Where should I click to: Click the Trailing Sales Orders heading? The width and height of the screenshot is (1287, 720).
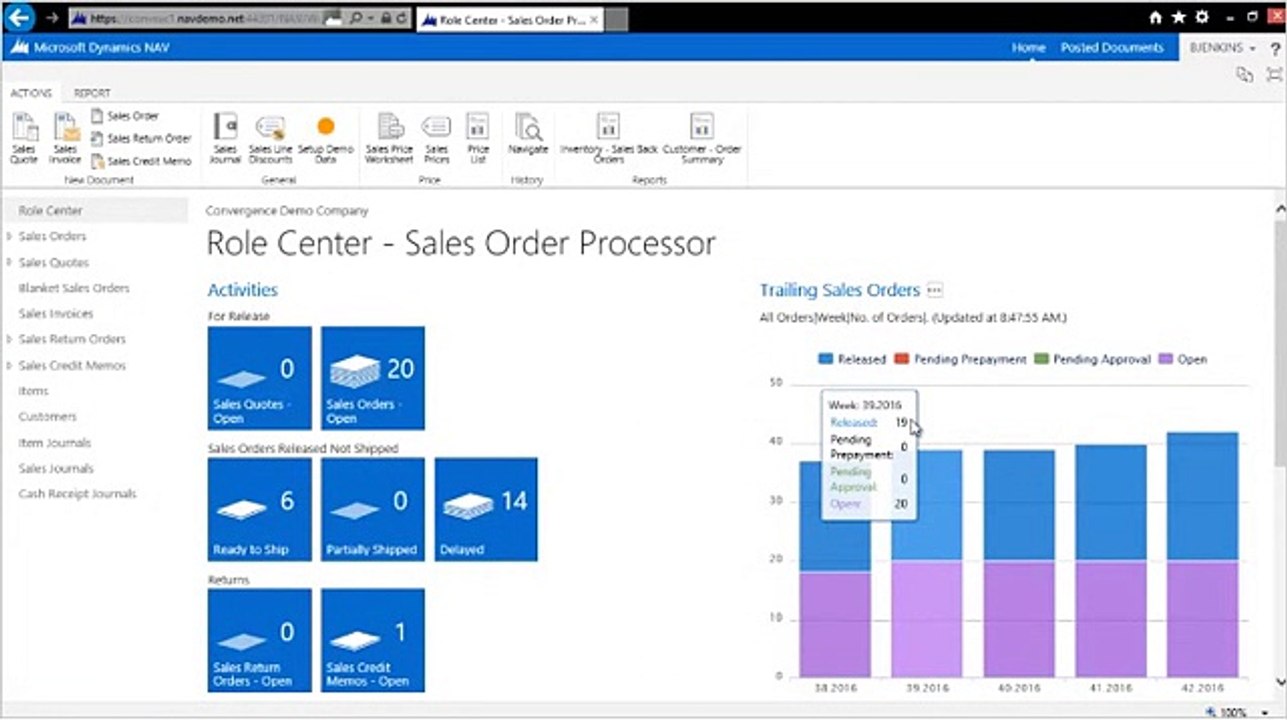tap(840, 290)
